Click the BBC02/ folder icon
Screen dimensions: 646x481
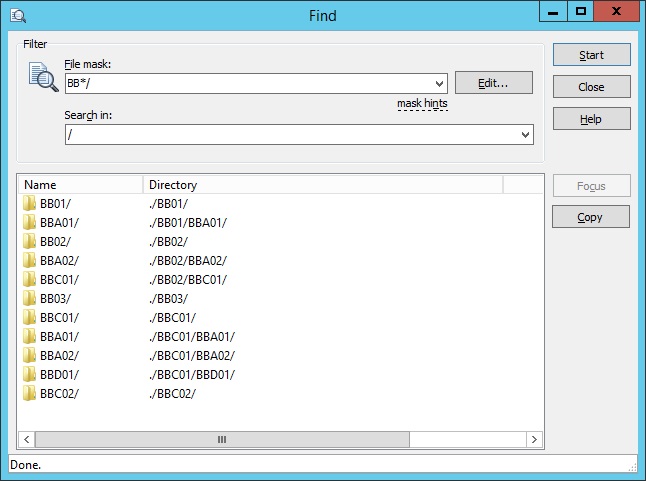pos(29,394)
